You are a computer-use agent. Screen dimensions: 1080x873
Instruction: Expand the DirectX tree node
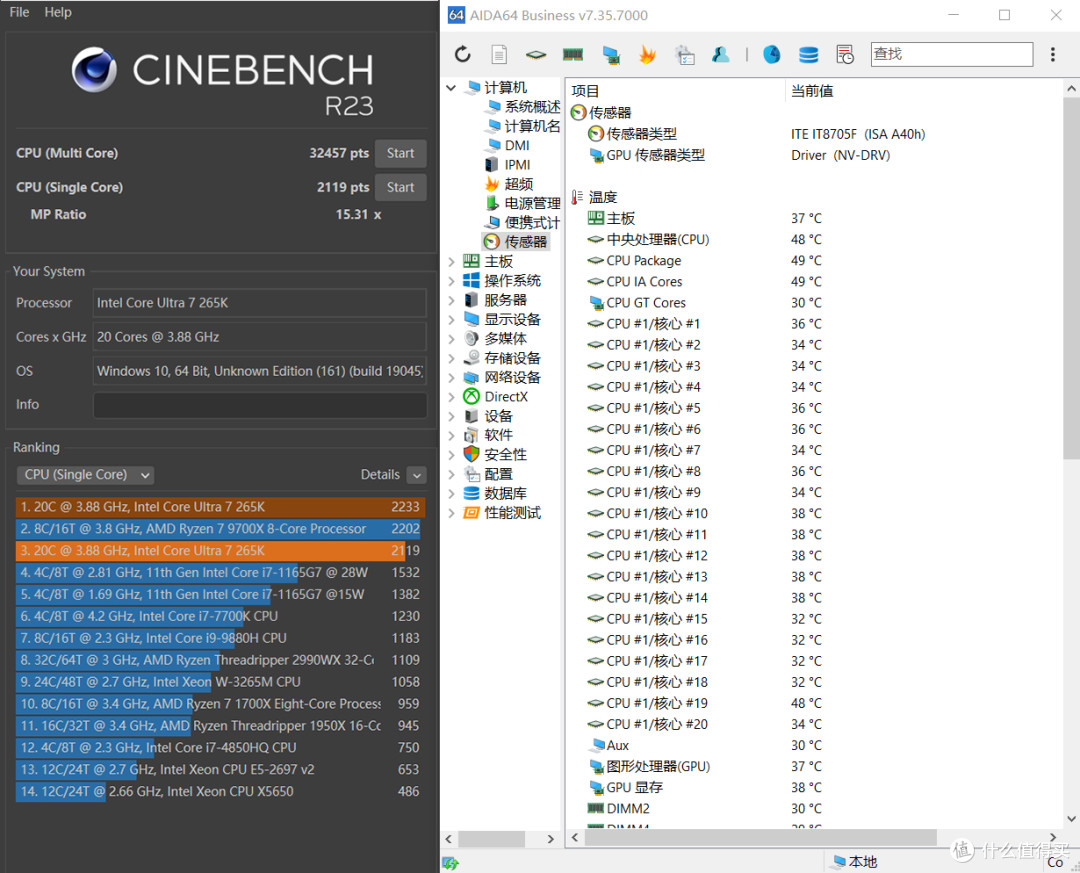451,397
